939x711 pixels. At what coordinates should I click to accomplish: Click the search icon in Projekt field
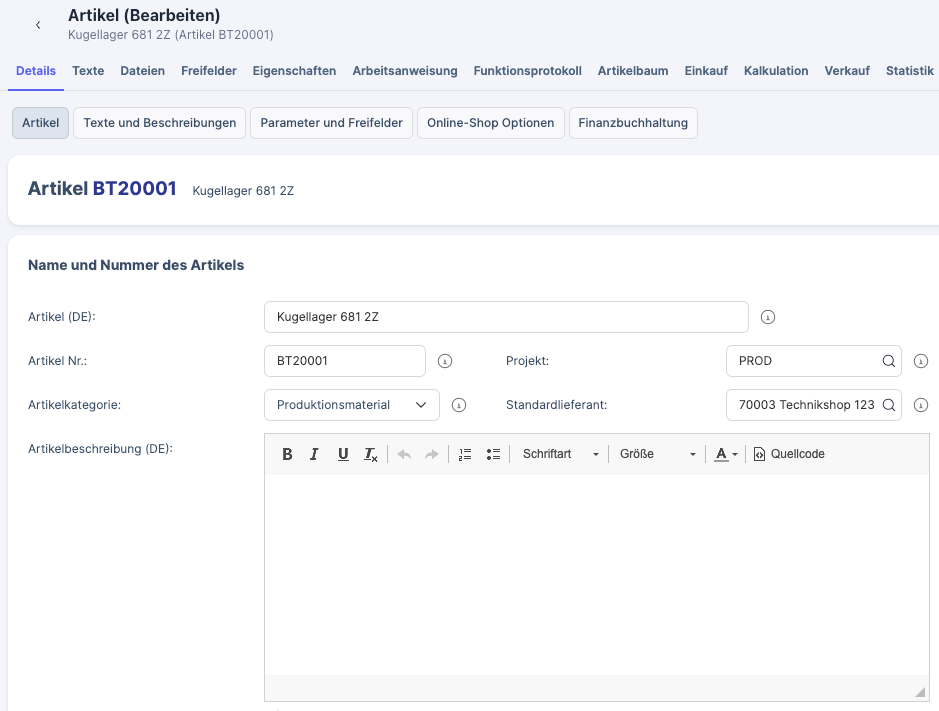(888, 361)
